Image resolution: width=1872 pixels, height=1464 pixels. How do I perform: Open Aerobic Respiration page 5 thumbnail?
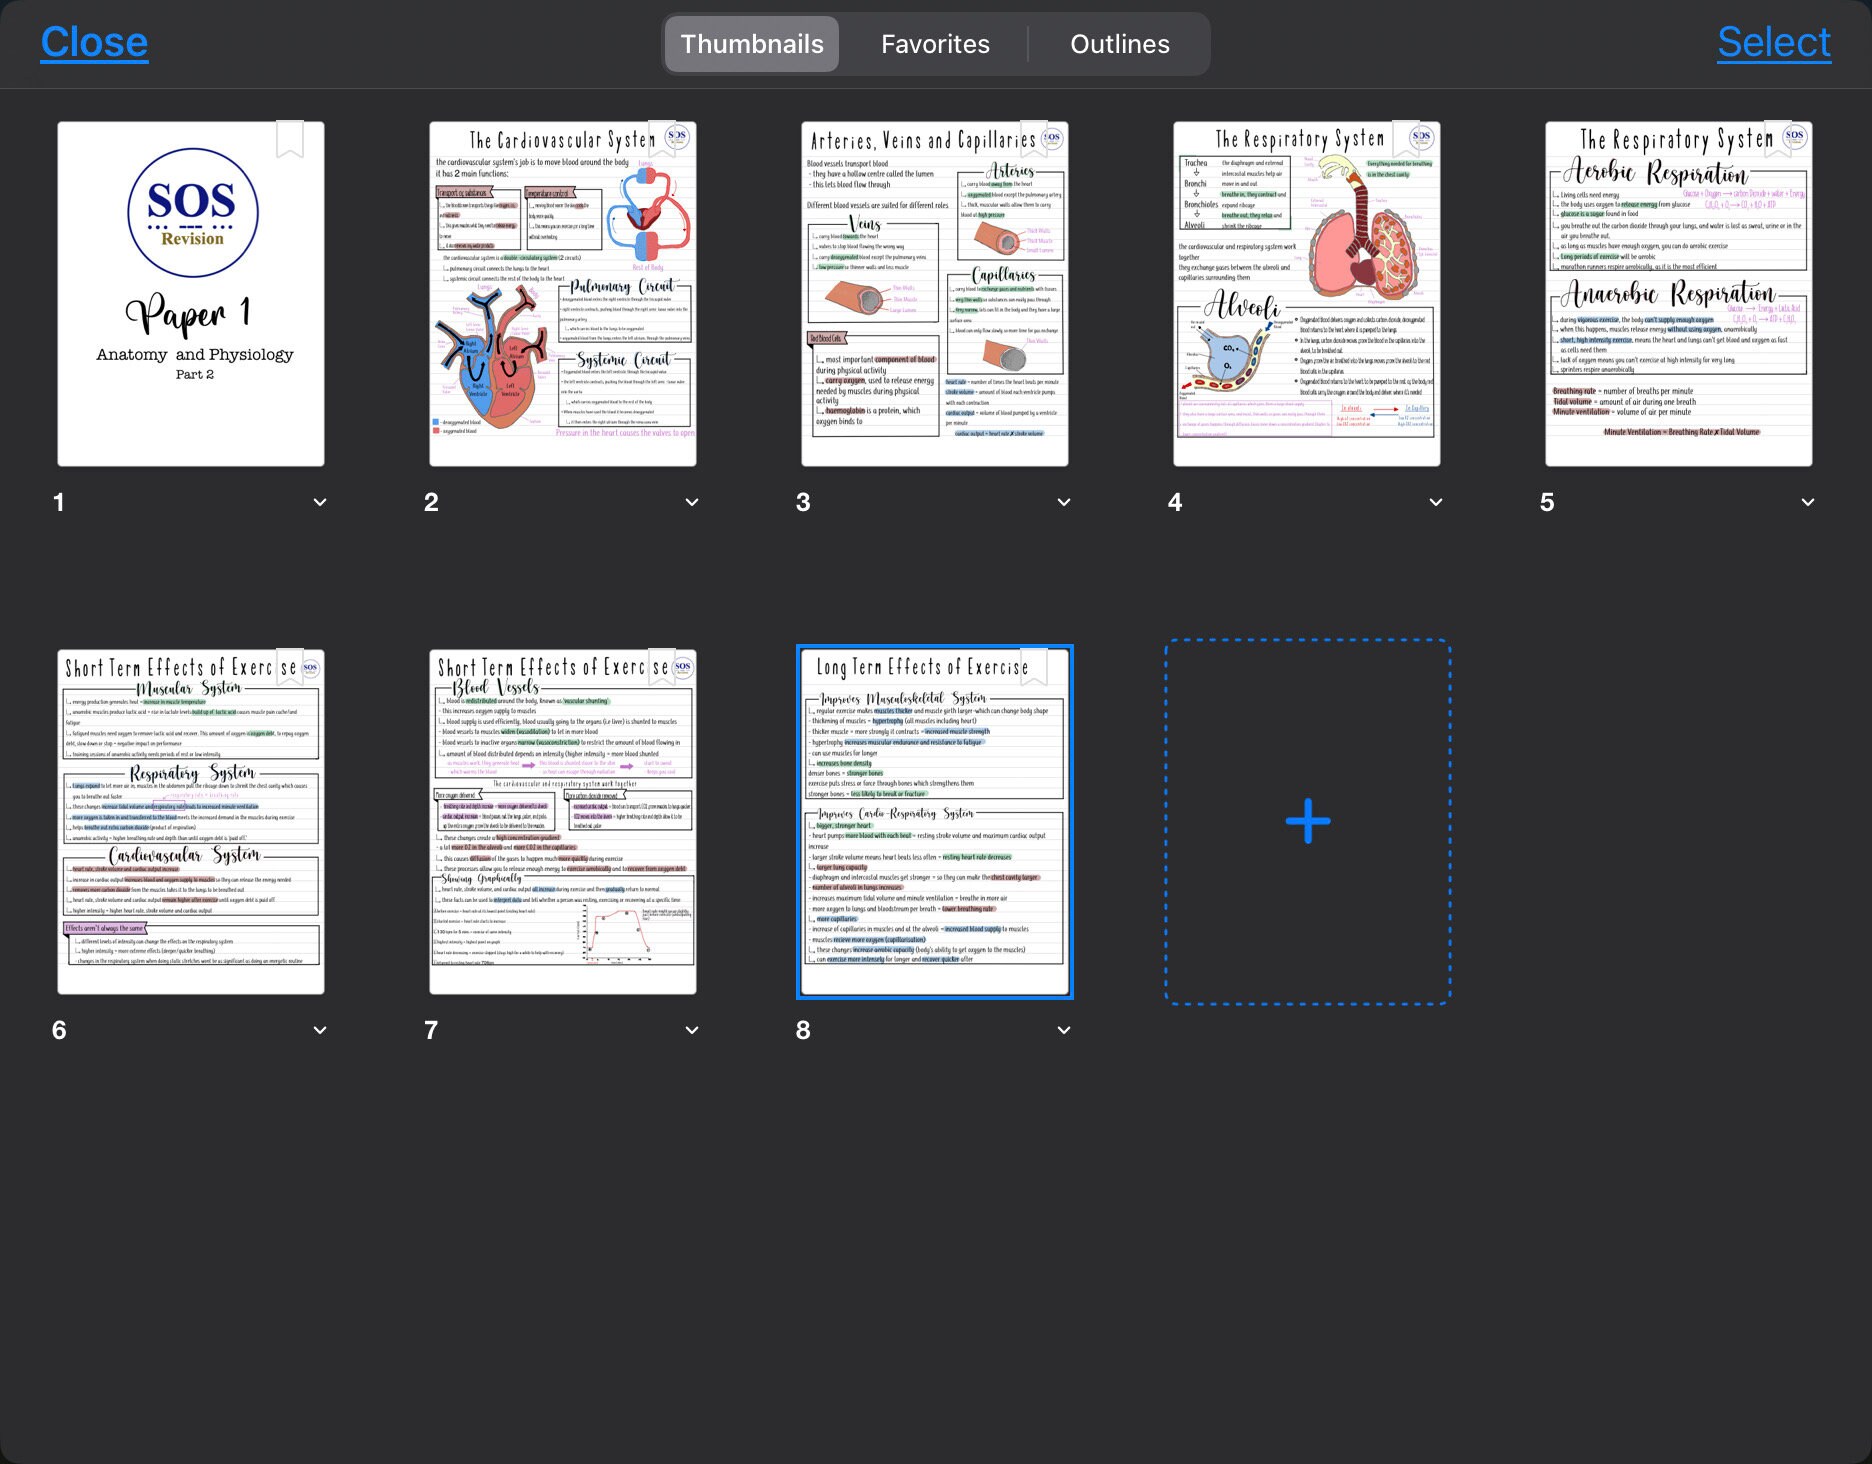[1679, 294]
